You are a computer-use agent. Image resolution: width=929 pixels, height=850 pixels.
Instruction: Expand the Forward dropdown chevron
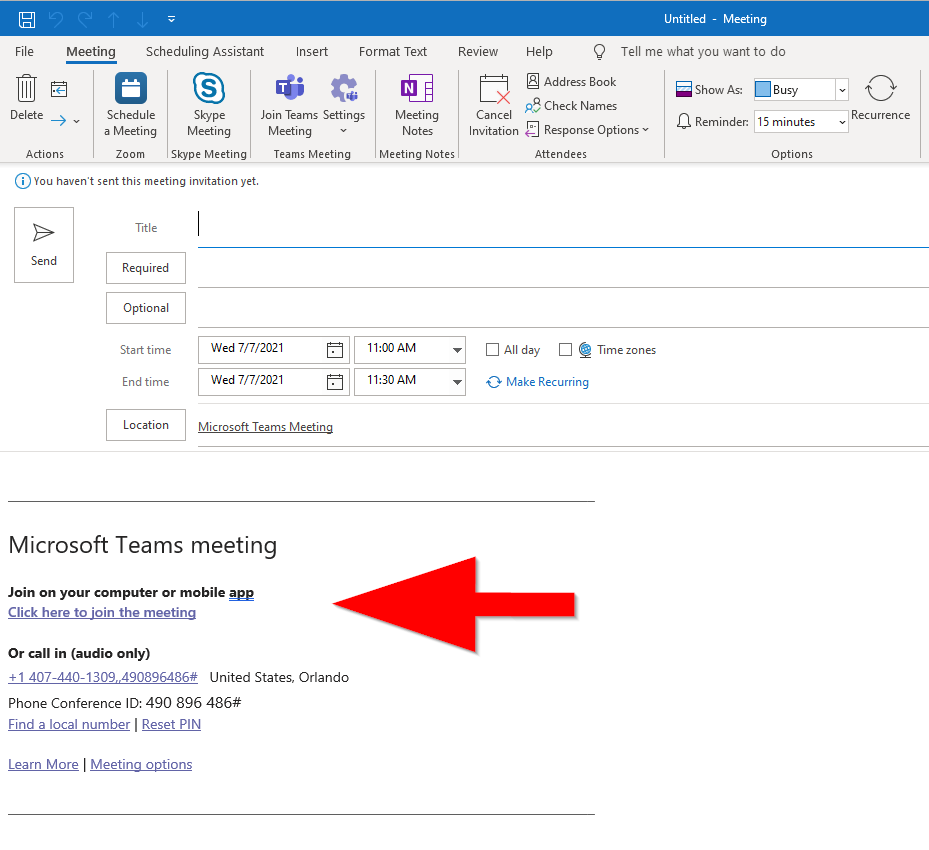pyautogui.click(x=76, y=121)
